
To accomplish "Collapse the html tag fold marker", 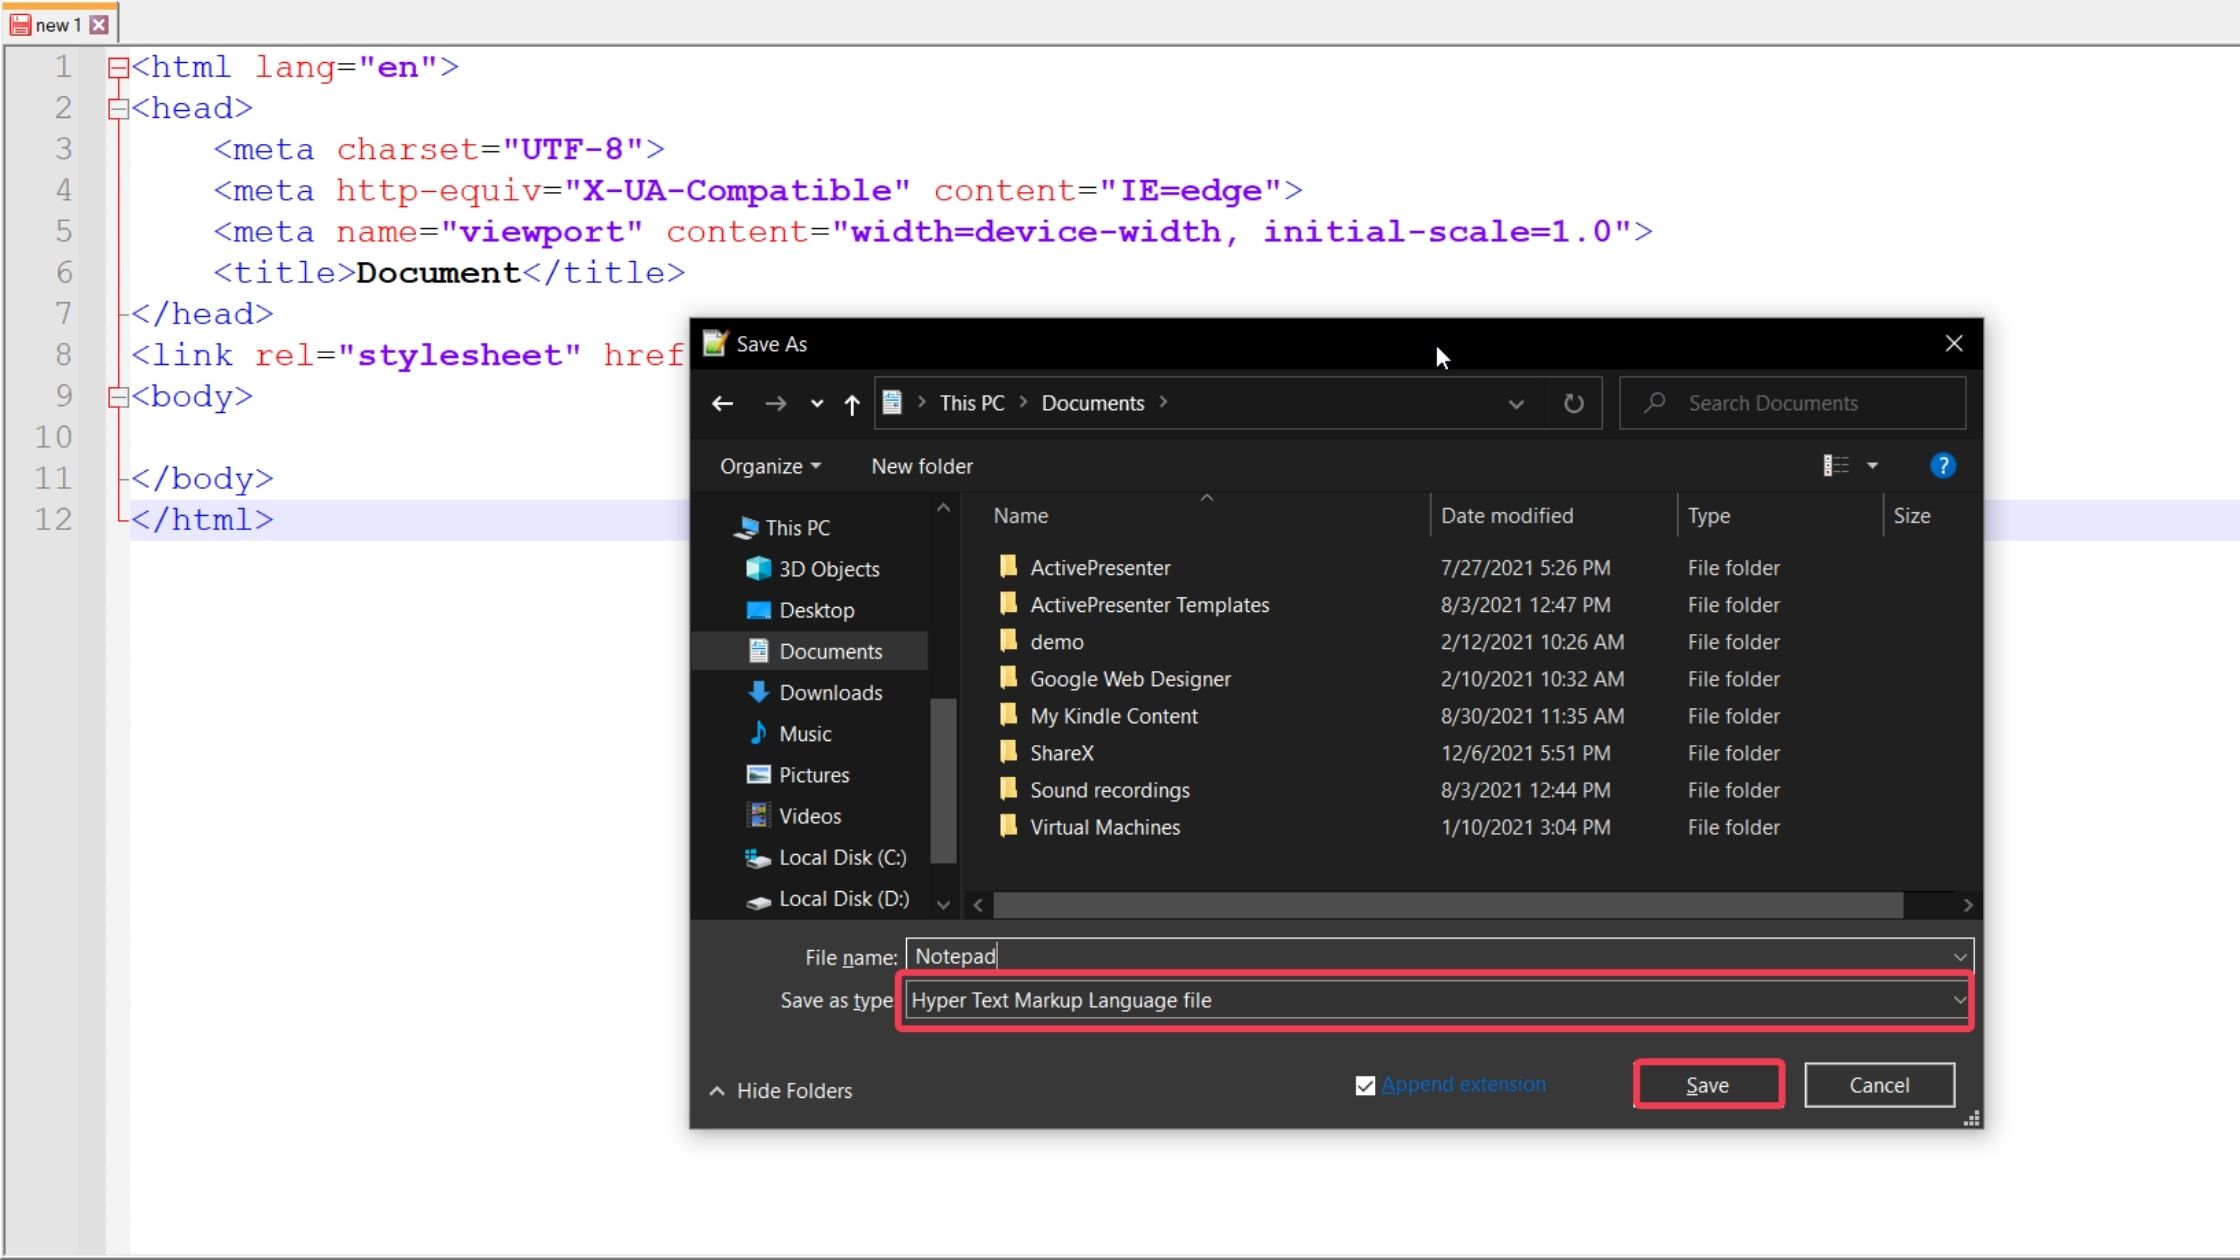I will click(x=118, y=68).
